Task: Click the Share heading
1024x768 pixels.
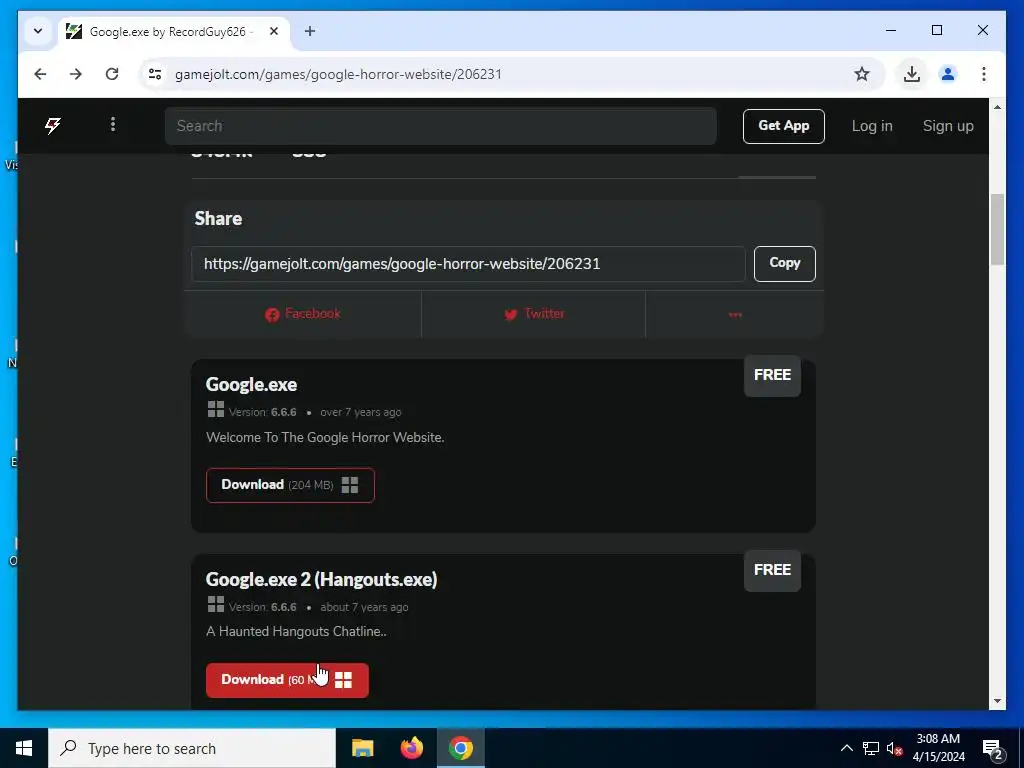Action: (x=218, y=218)
